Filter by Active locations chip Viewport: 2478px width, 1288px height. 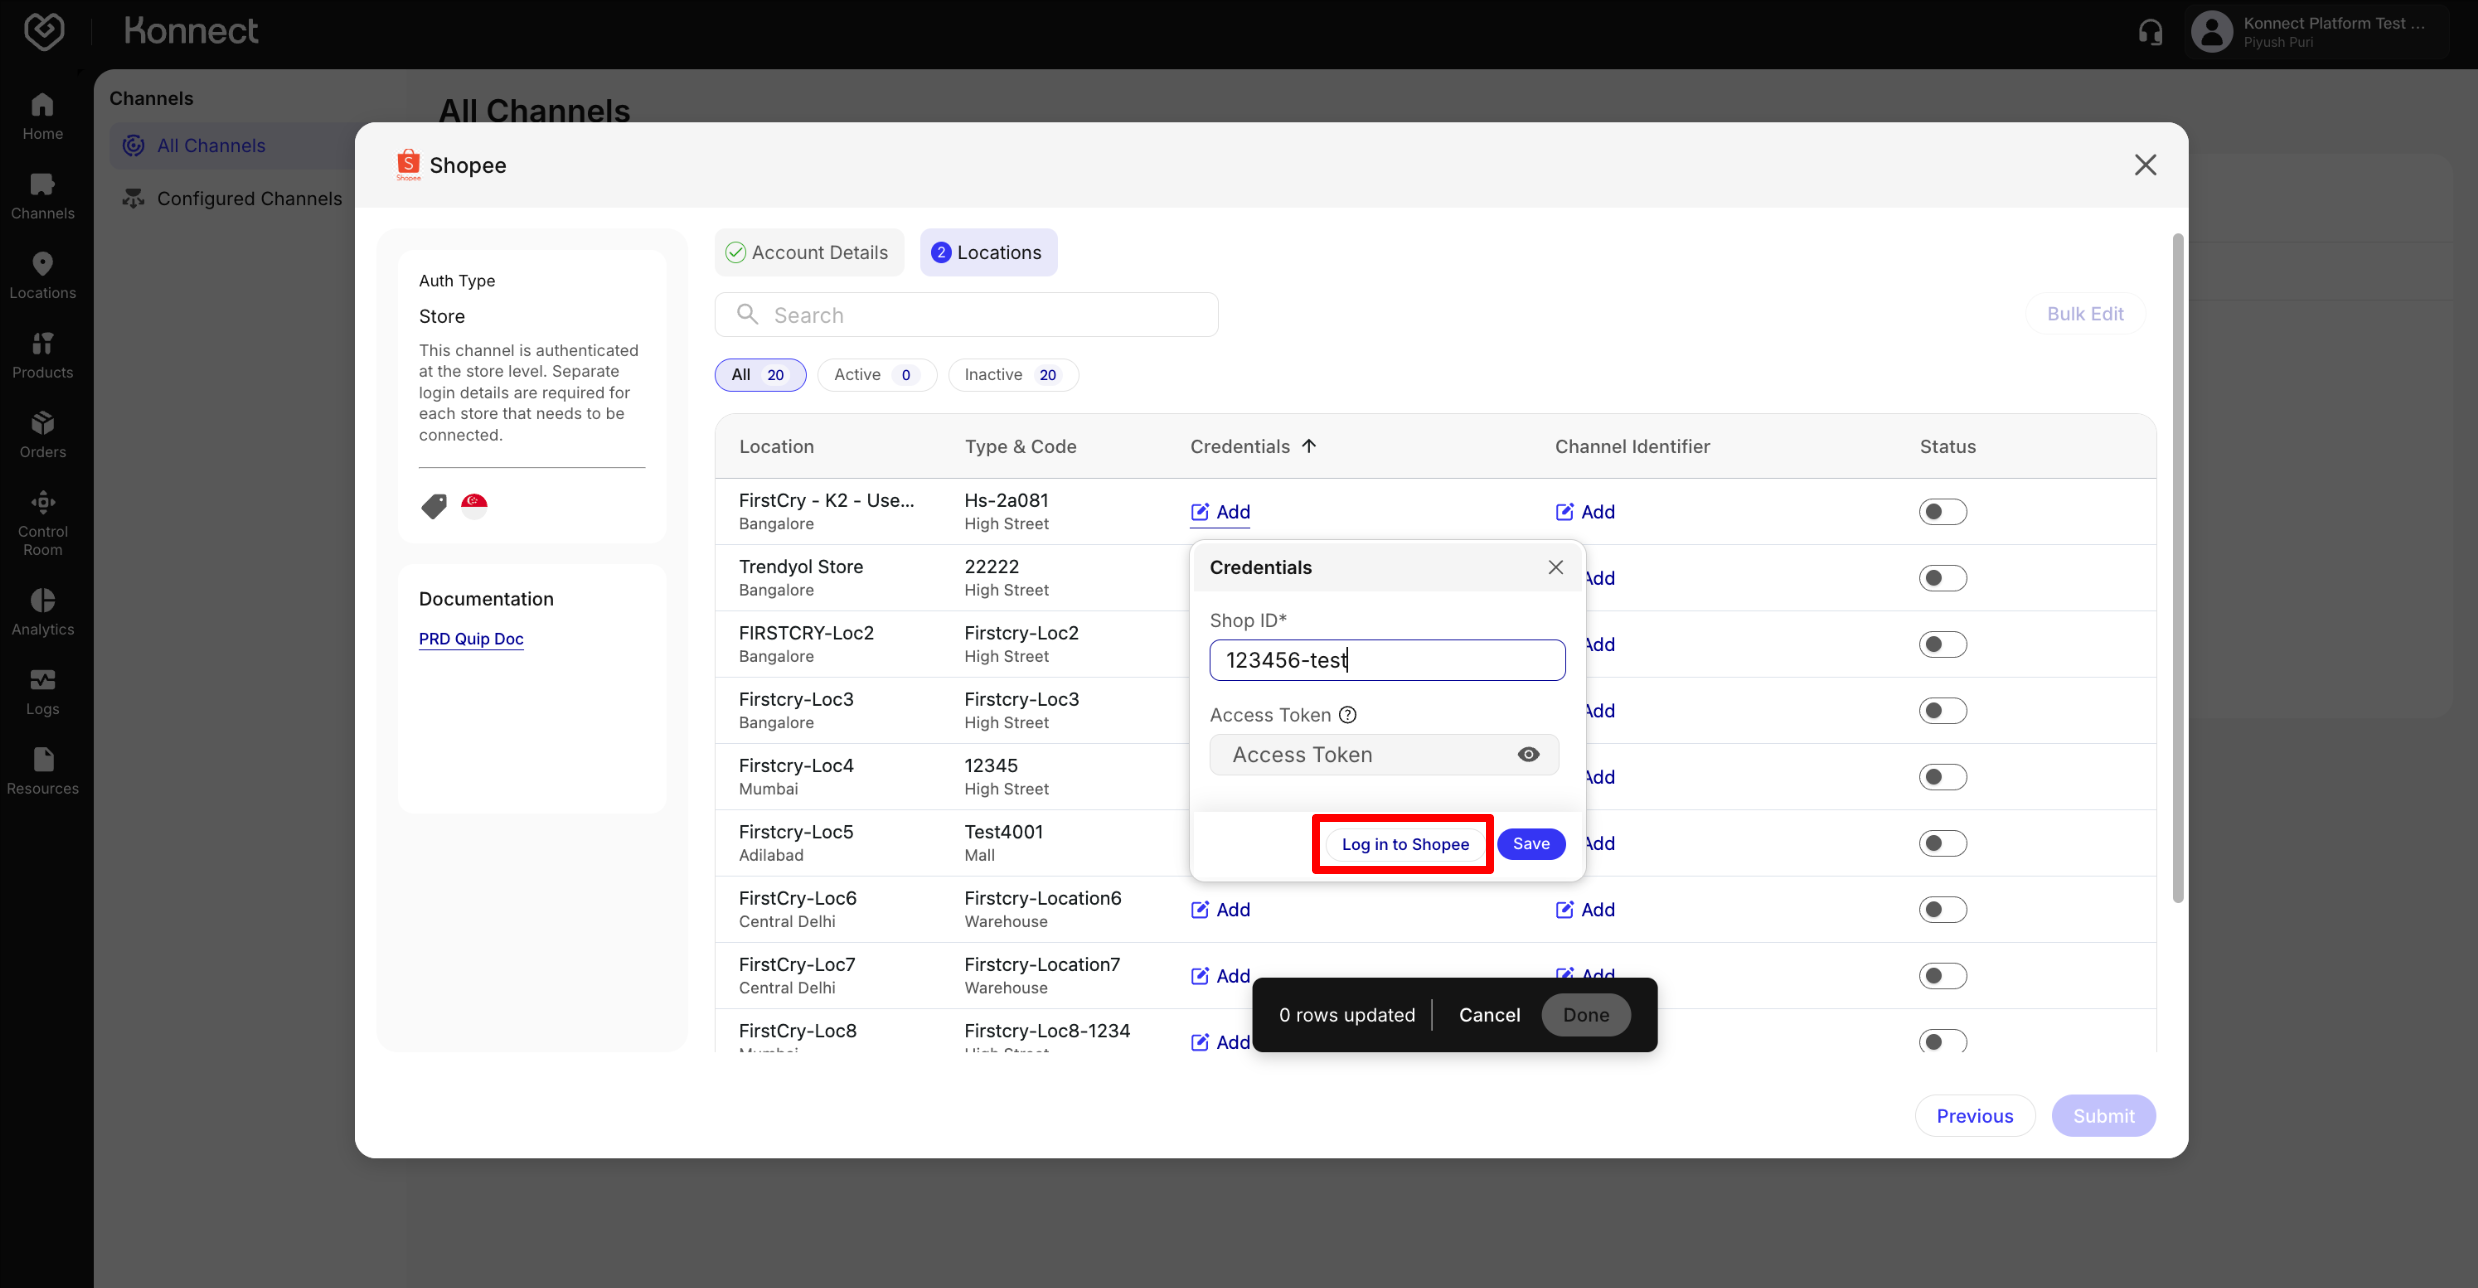pos(876,375)
